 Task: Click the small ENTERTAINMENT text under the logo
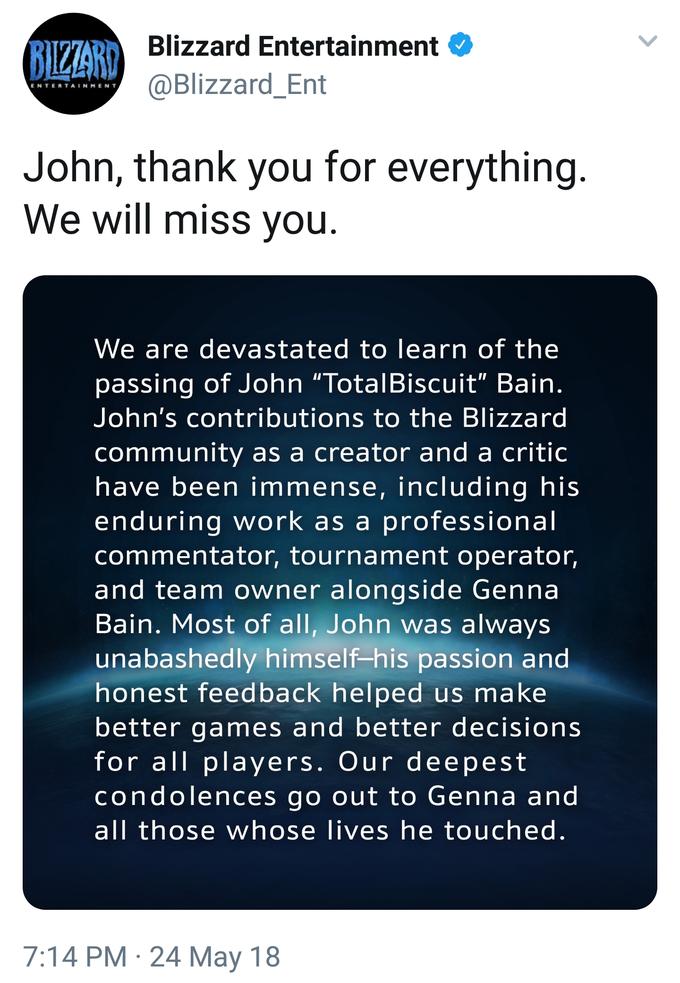pyautogui.click(x=73, y=83)
